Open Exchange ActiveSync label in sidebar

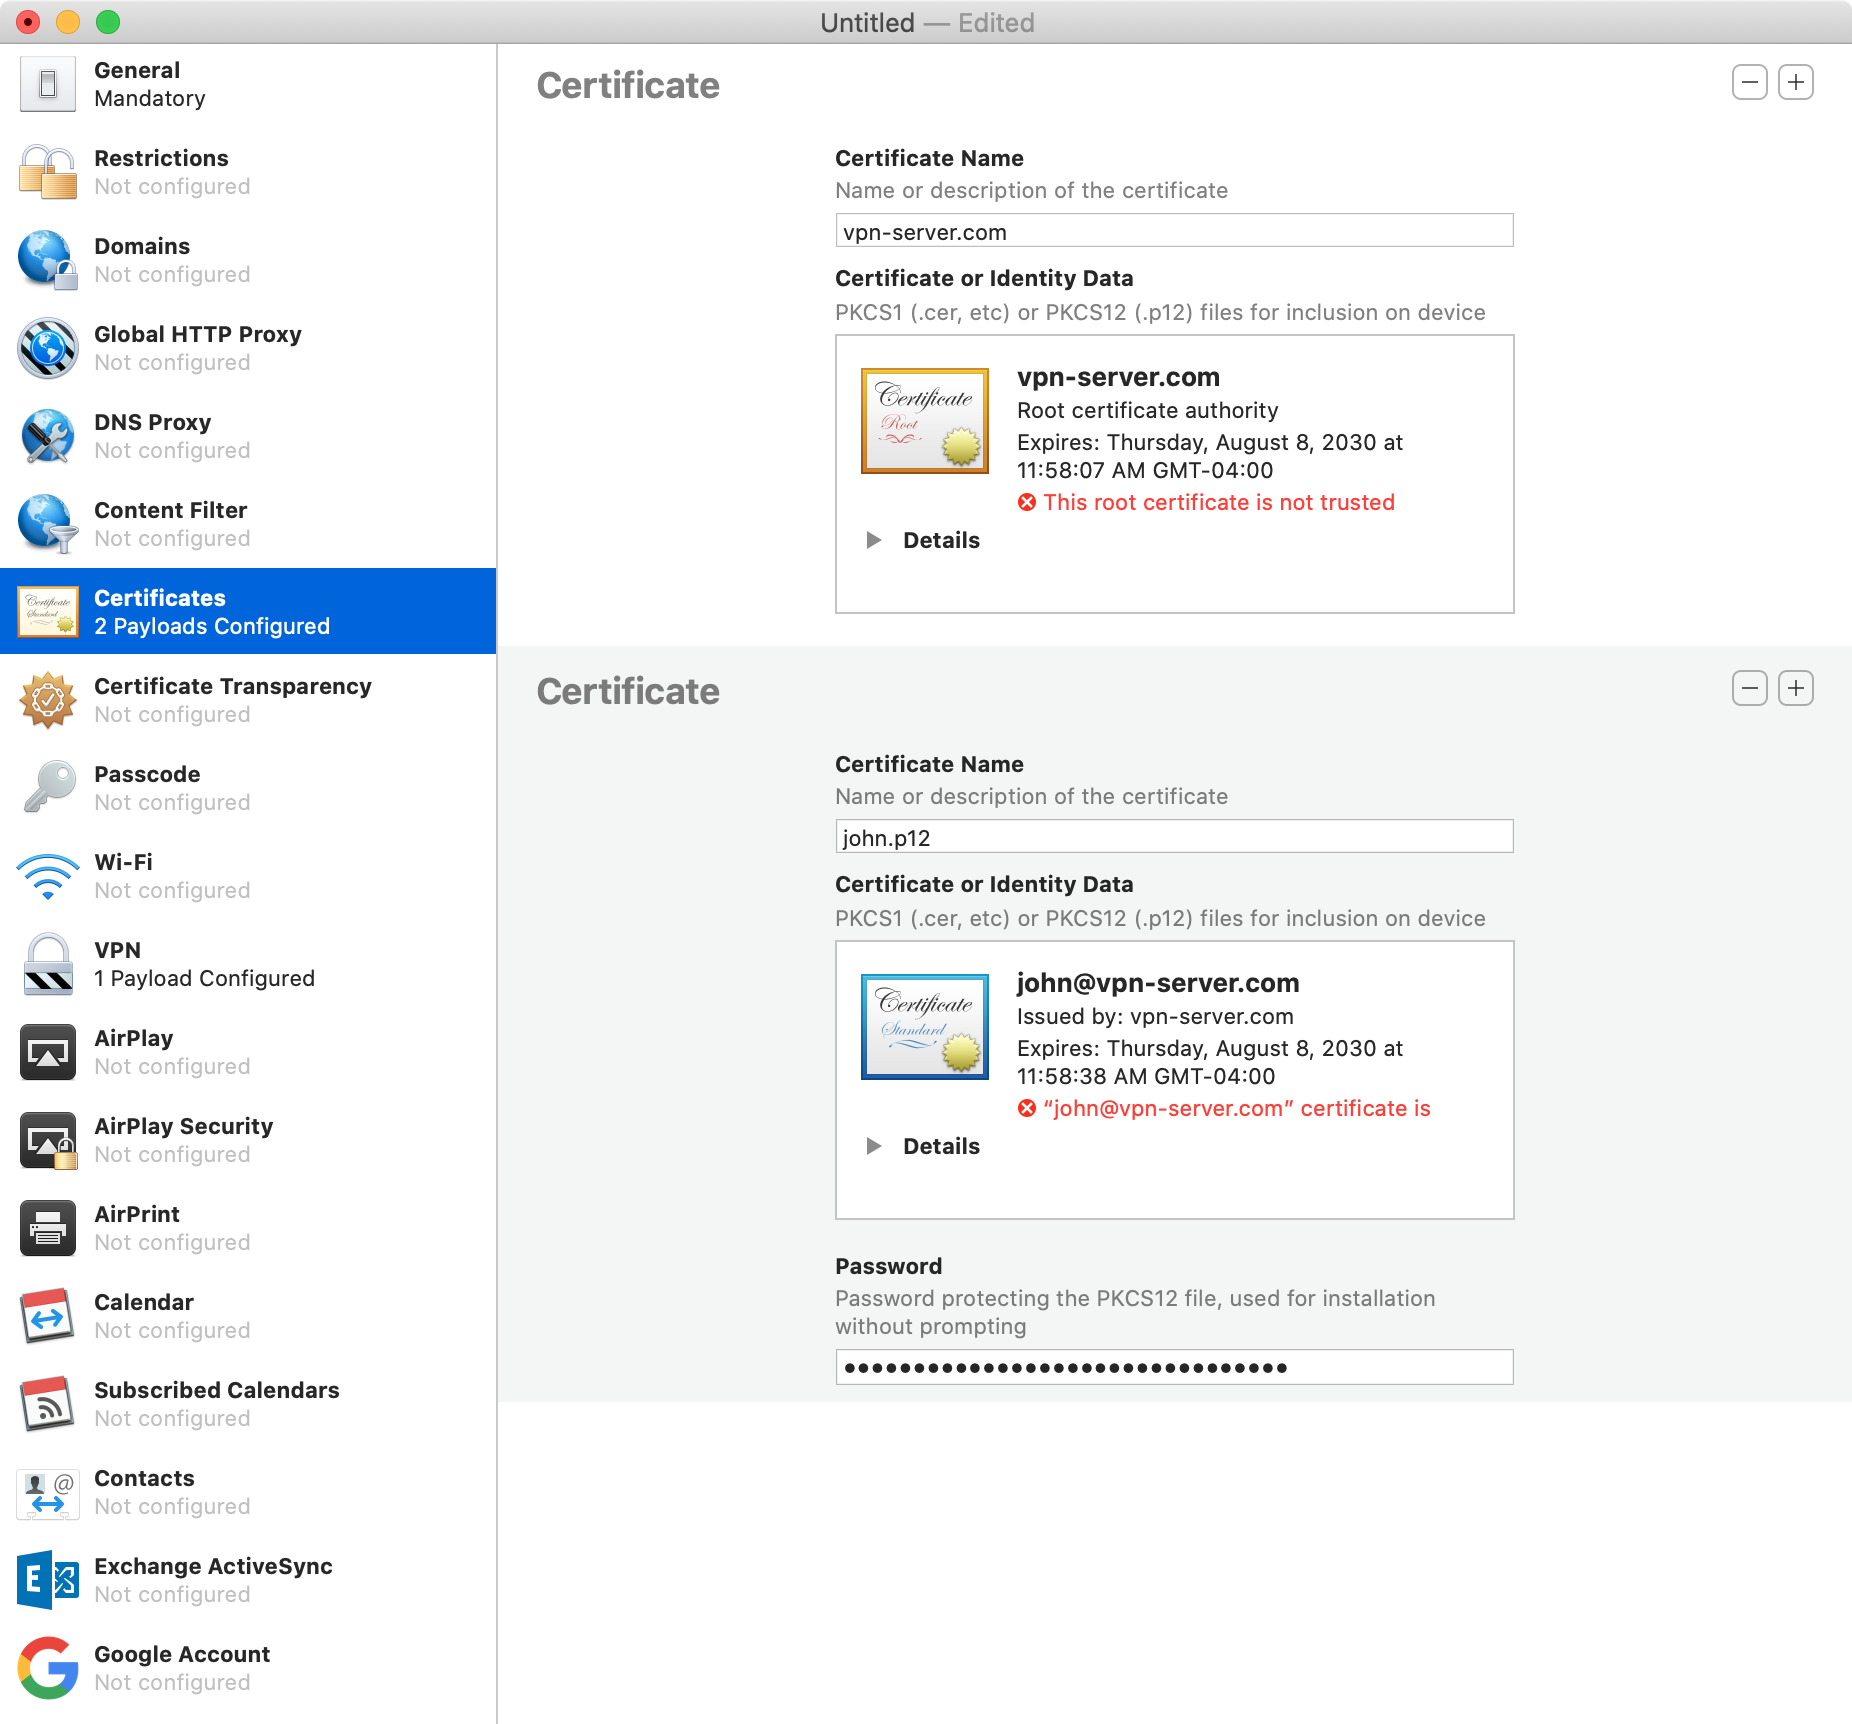(x=213, y=1566)
